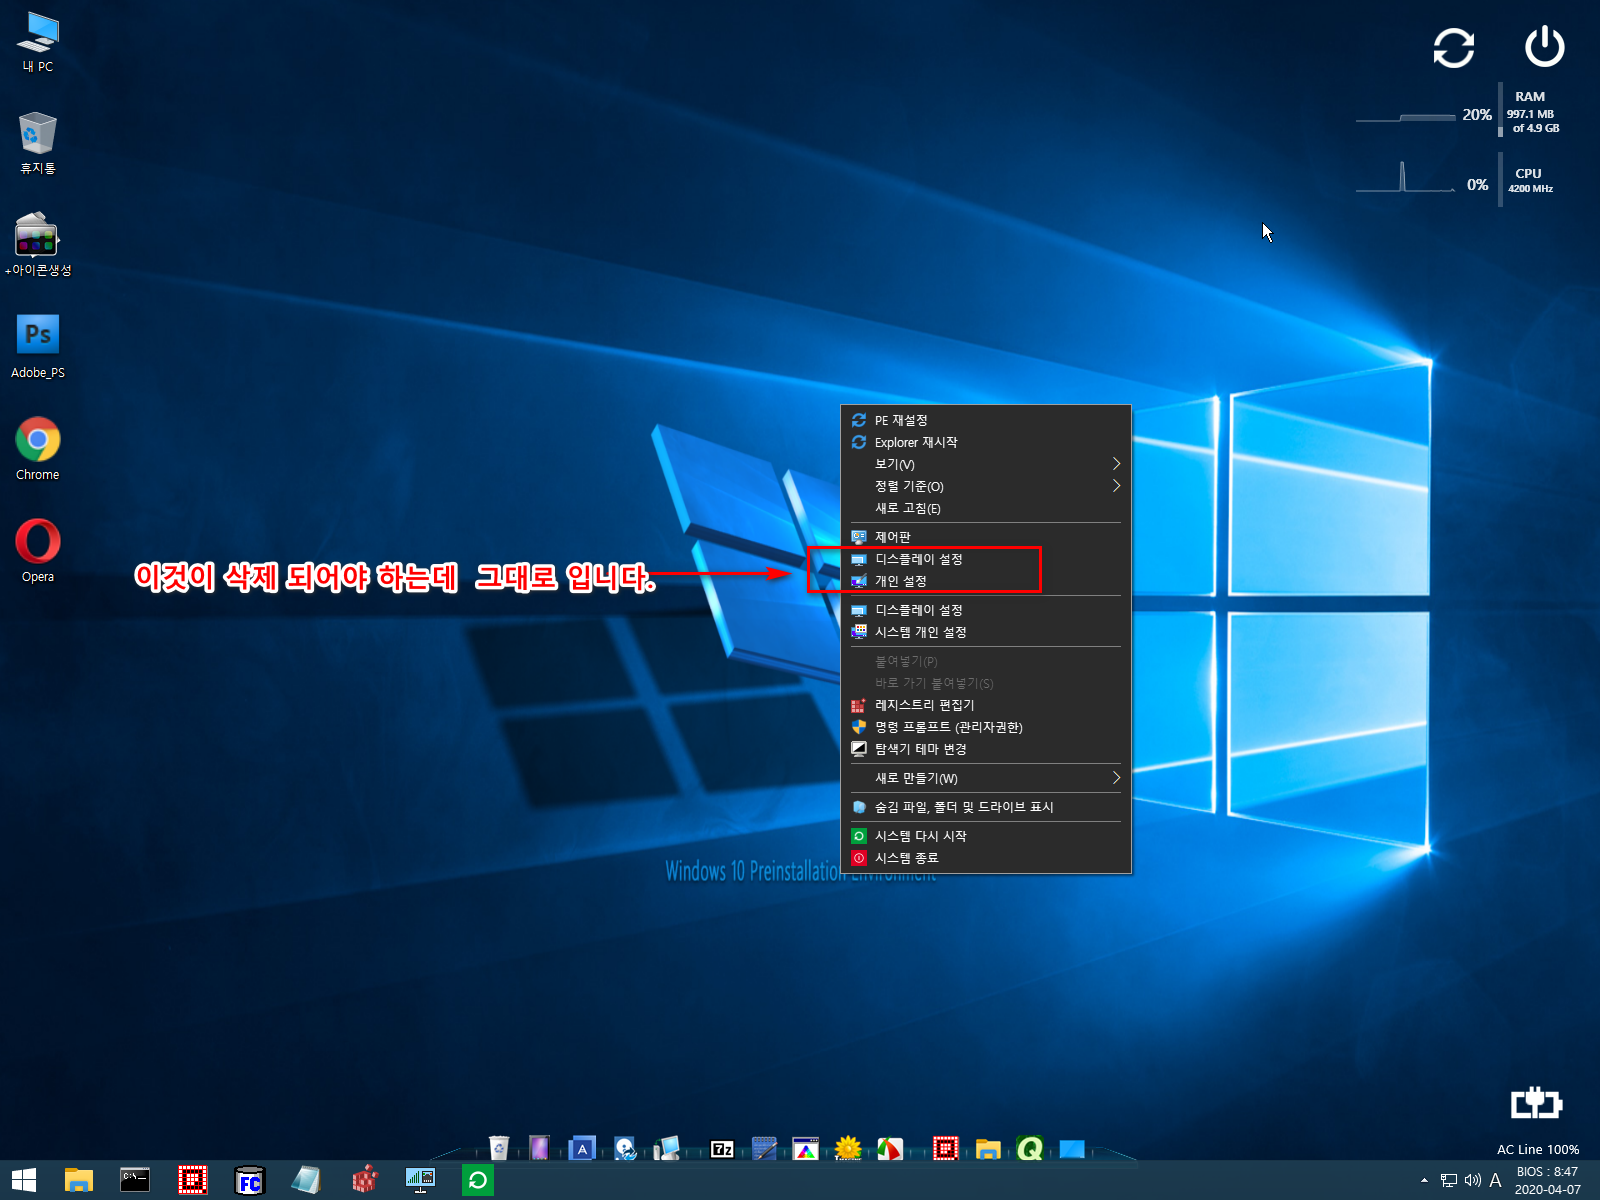Image resolution: width=1600 pixels, height=1200 pixels.
Task: Launch the FC FastCopy taskbar icon
Action: 249,1181
